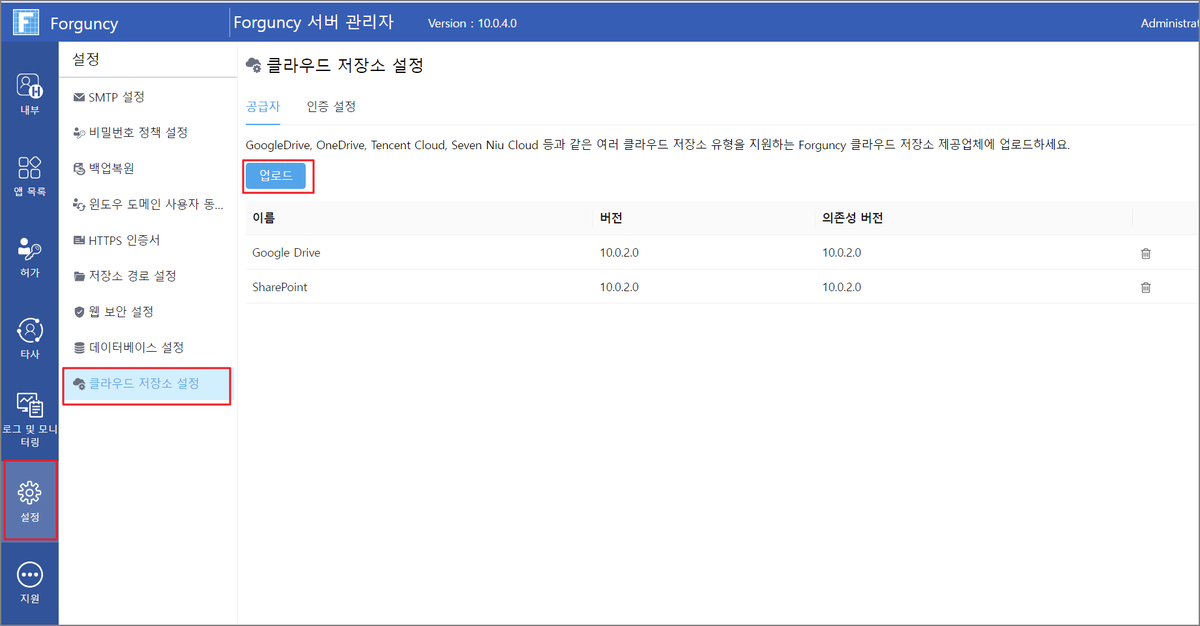
Task: Click Google Drive version 10.0.2.0 cell
Action: click(619, 253)
